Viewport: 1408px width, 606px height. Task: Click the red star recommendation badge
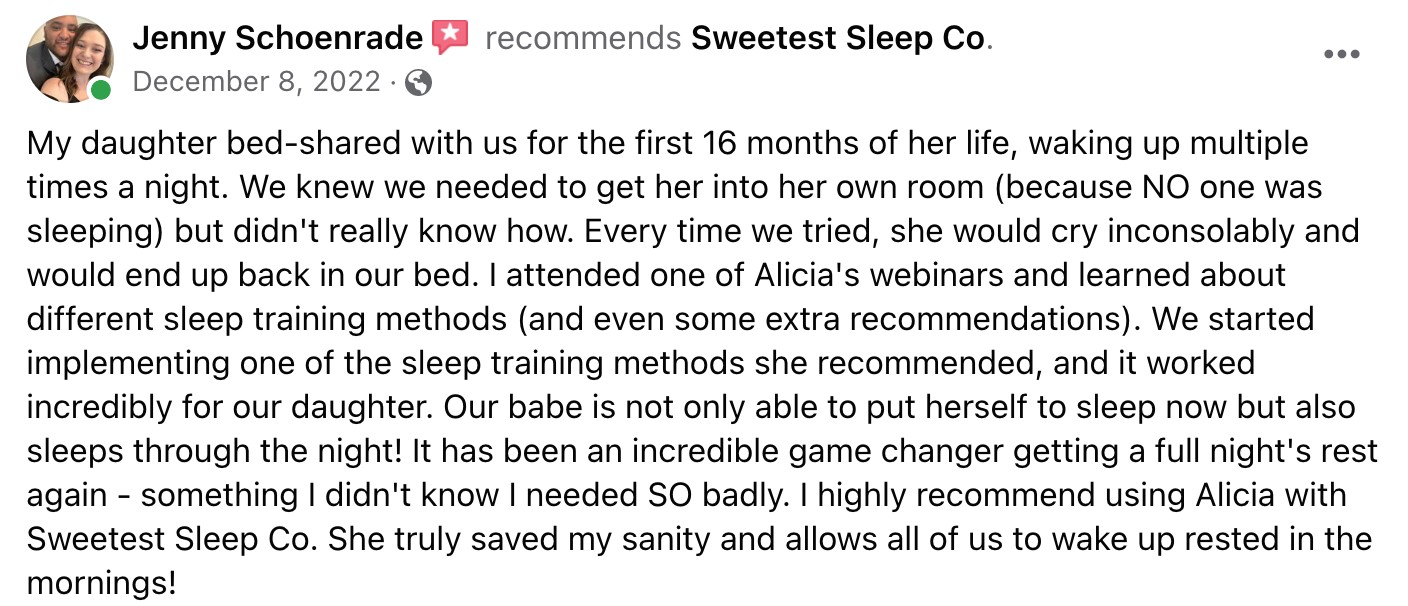coord(450,38)
